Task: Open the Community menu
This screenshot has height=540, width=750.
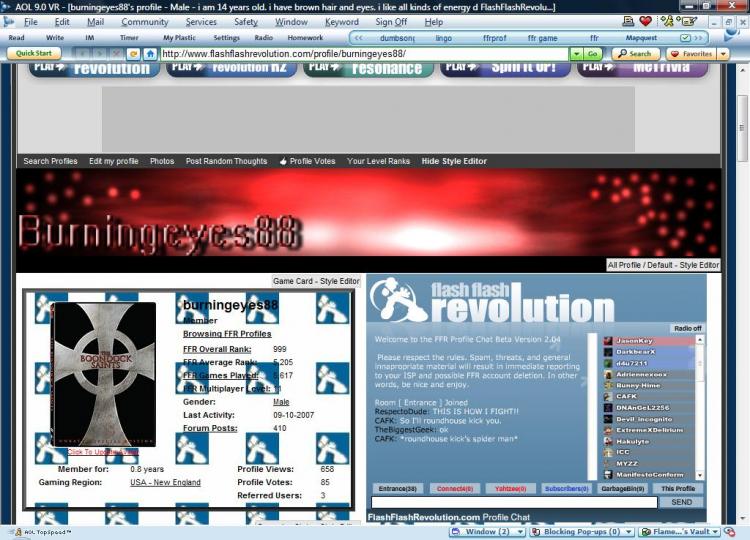Action: click(x=144, y=22)
